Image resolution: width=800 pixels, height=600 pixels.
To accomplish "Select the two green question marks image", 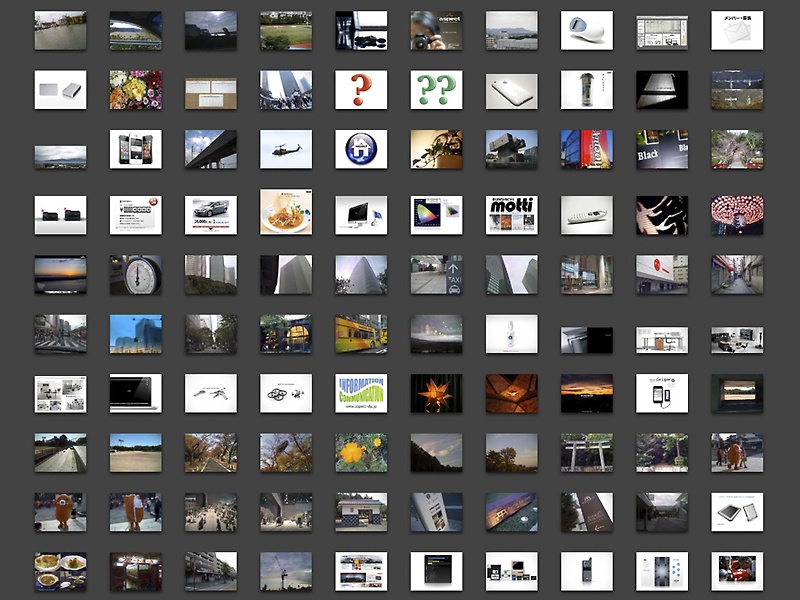I will tap(436, 90).
